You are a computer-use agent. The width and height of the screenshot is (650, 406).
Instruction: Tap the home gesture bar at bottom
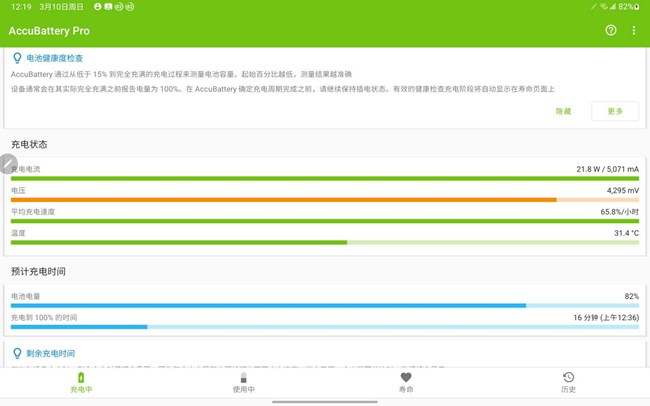[325, 401]
